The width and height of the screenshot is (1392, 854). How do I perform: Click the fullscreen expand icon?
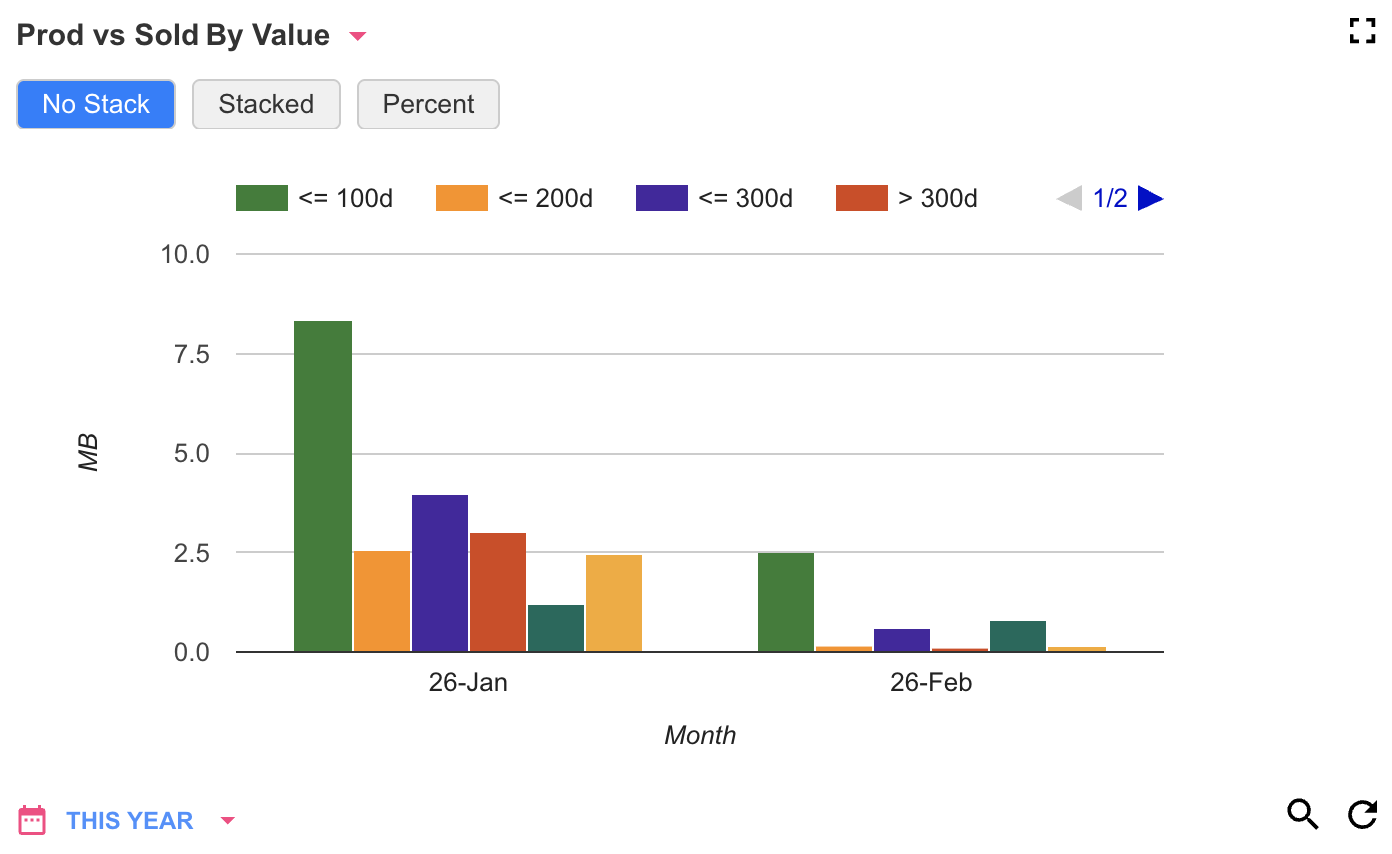coord(1362,31)
